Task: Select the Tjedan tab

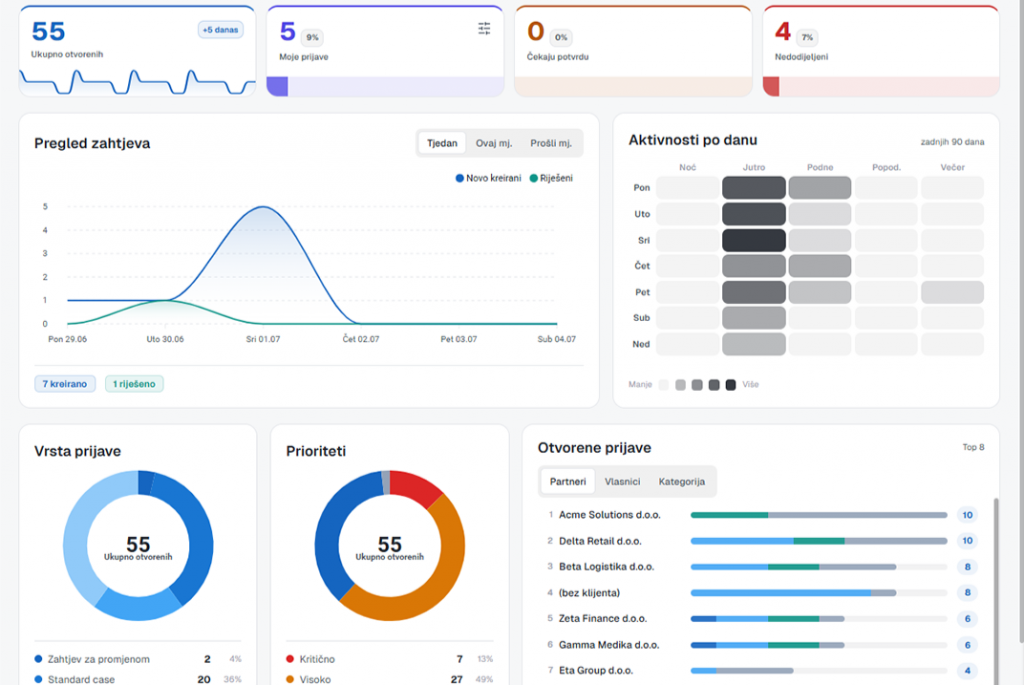Action: point(442,143)
